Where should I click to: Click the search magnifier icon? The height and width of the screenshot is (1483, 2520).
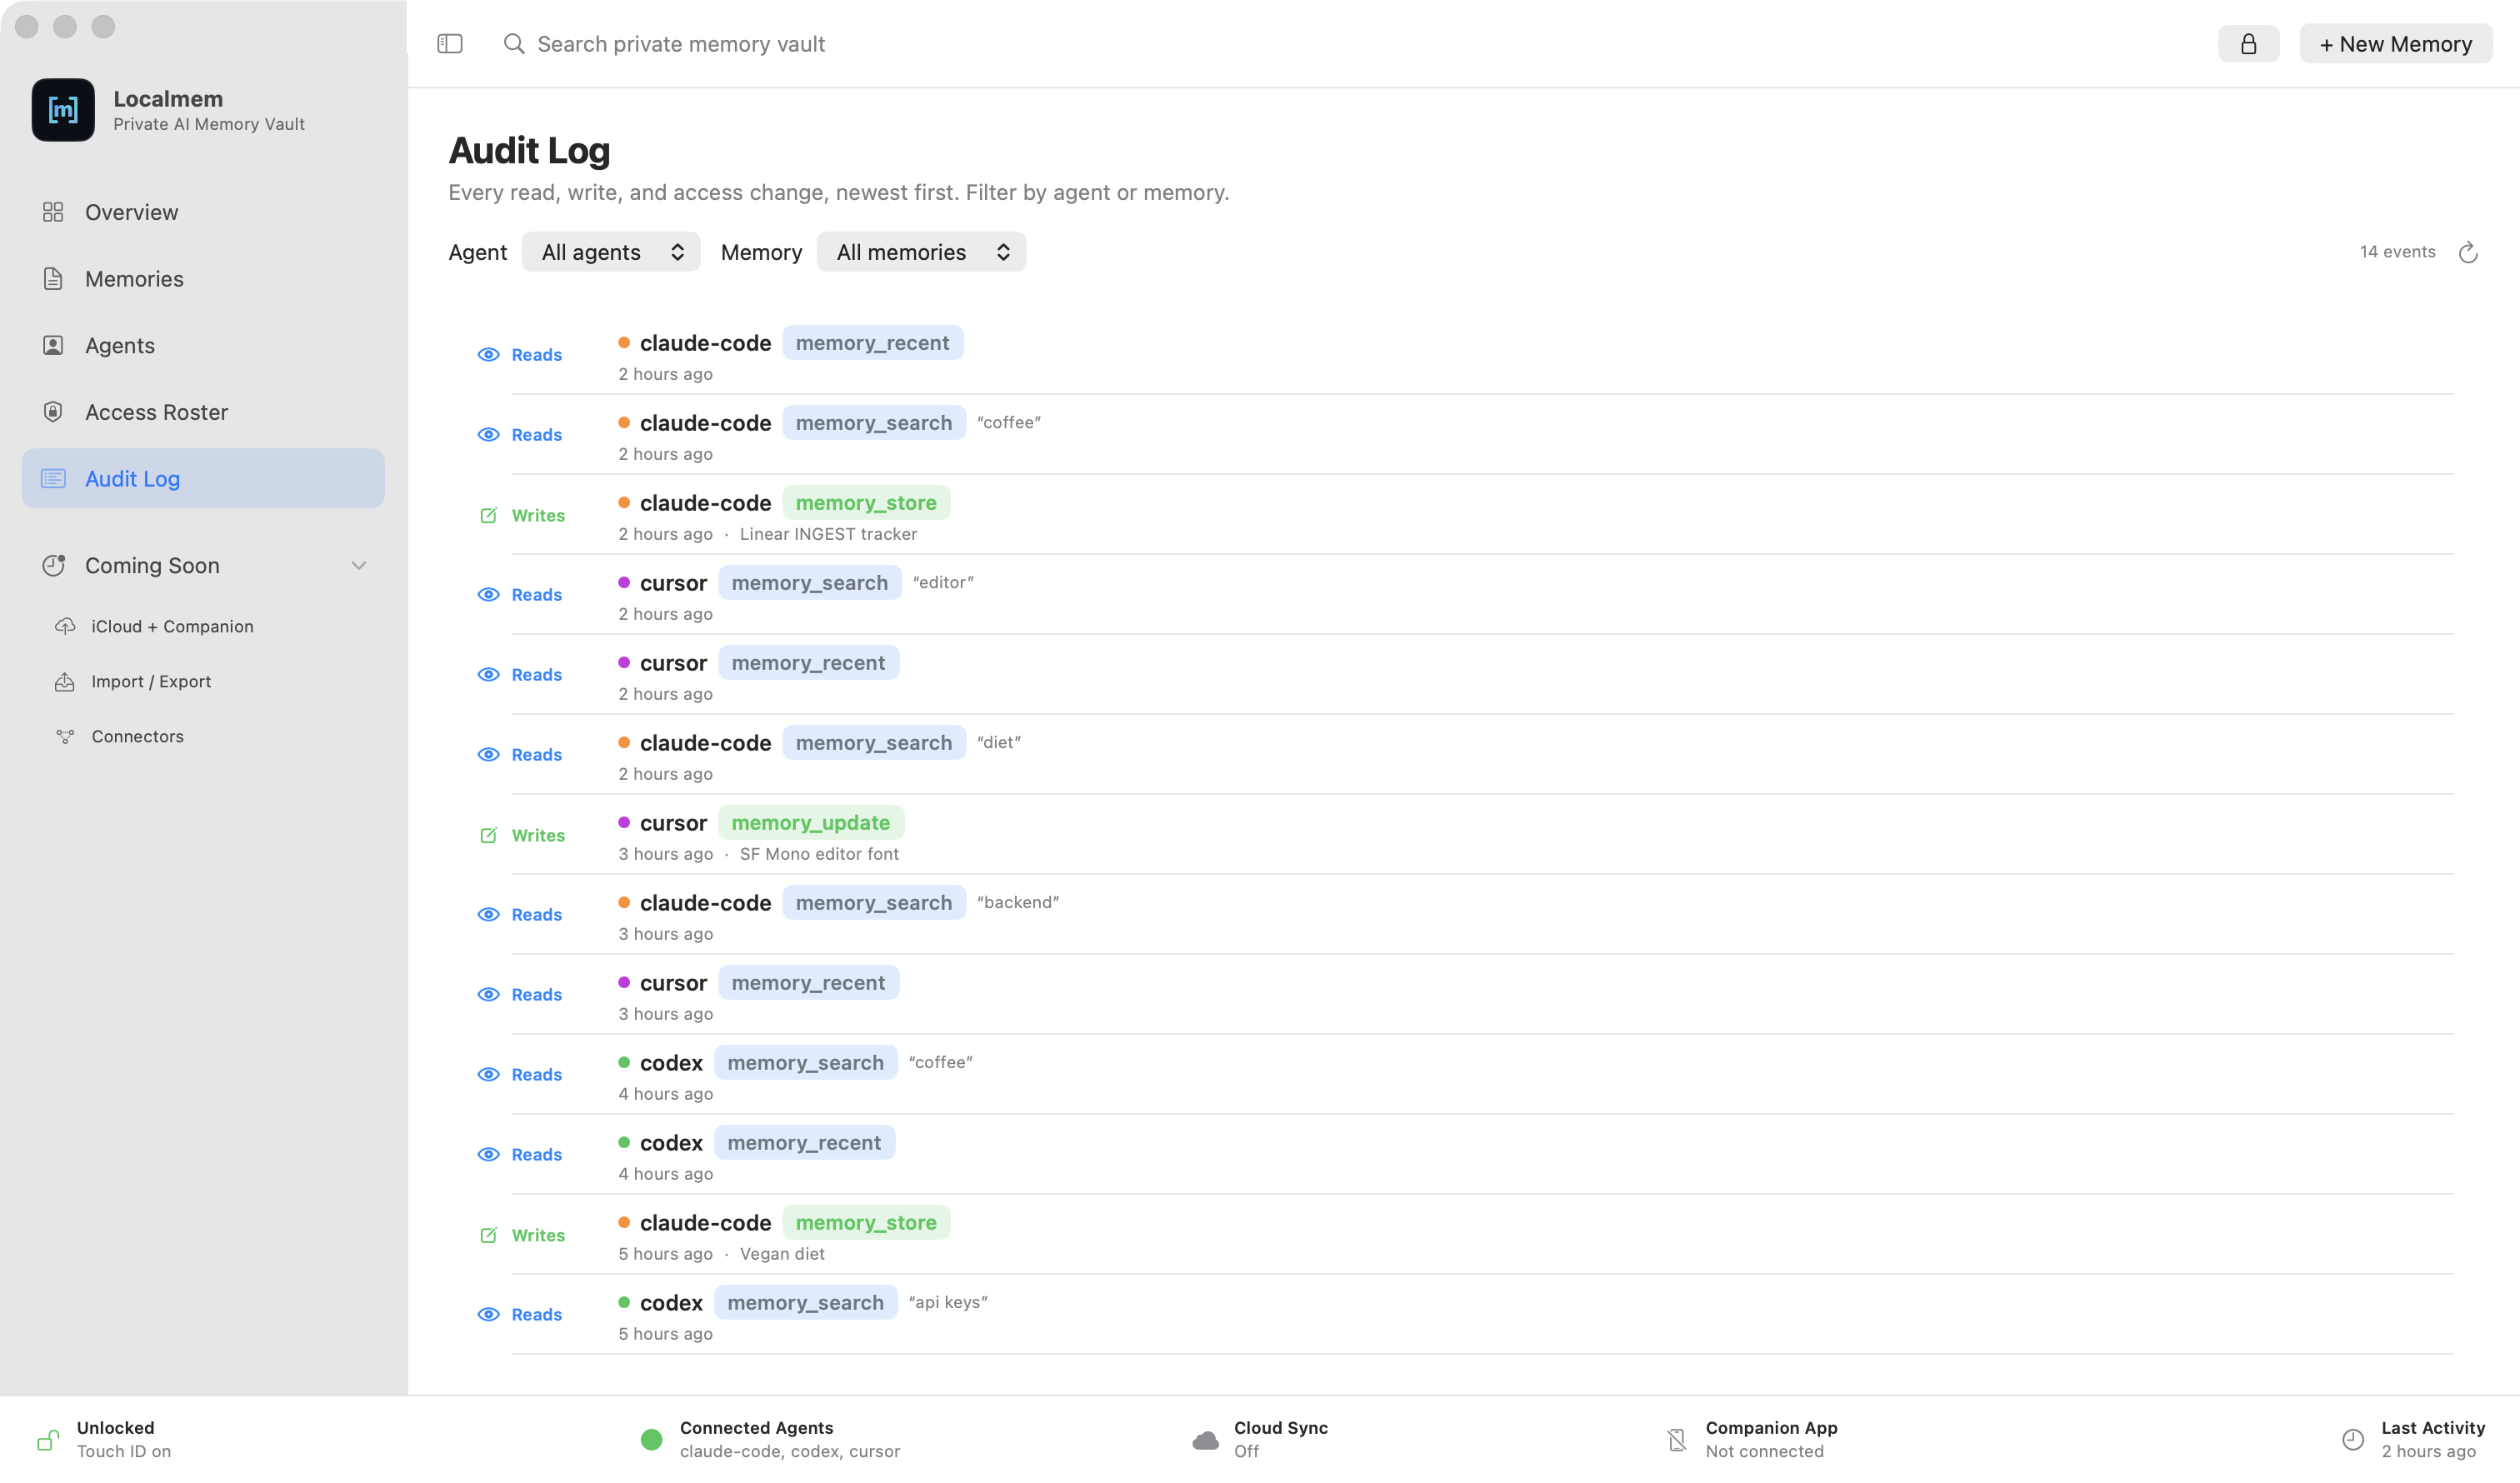pyautogui.click(x=514, y=44)
